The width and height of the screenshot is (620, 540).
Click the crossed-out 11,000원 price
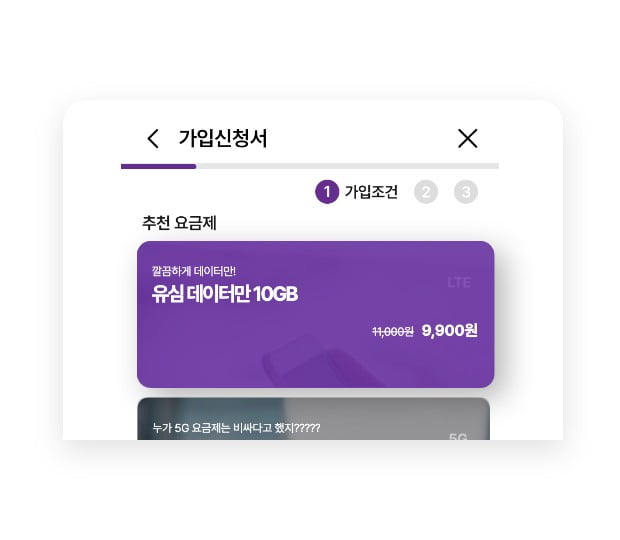(393, 331)
